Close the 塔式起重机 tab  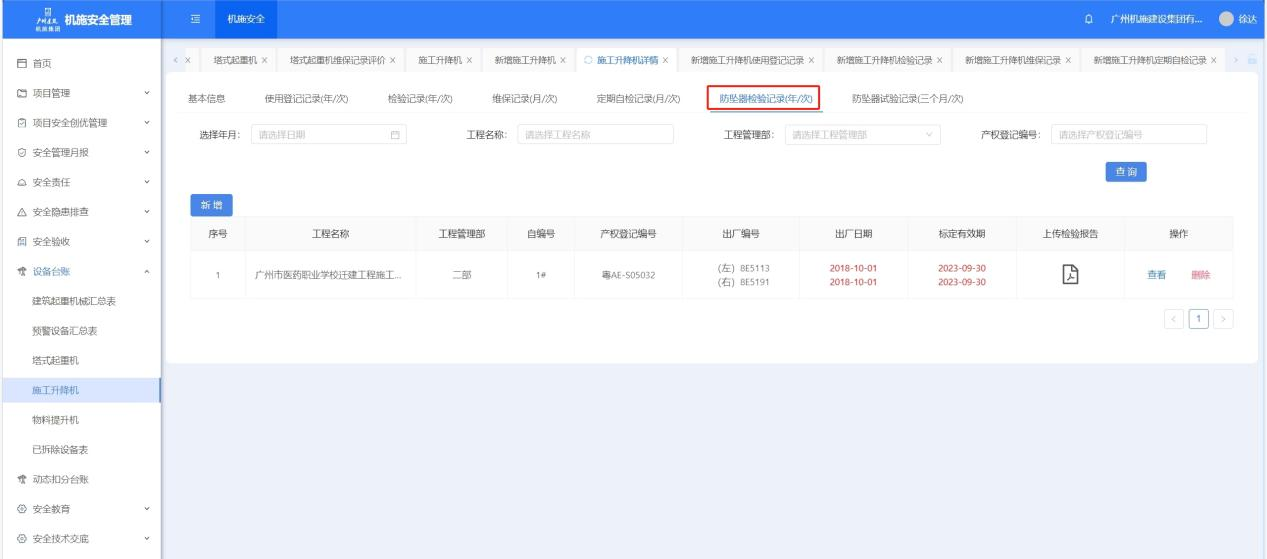pos(263,61)
